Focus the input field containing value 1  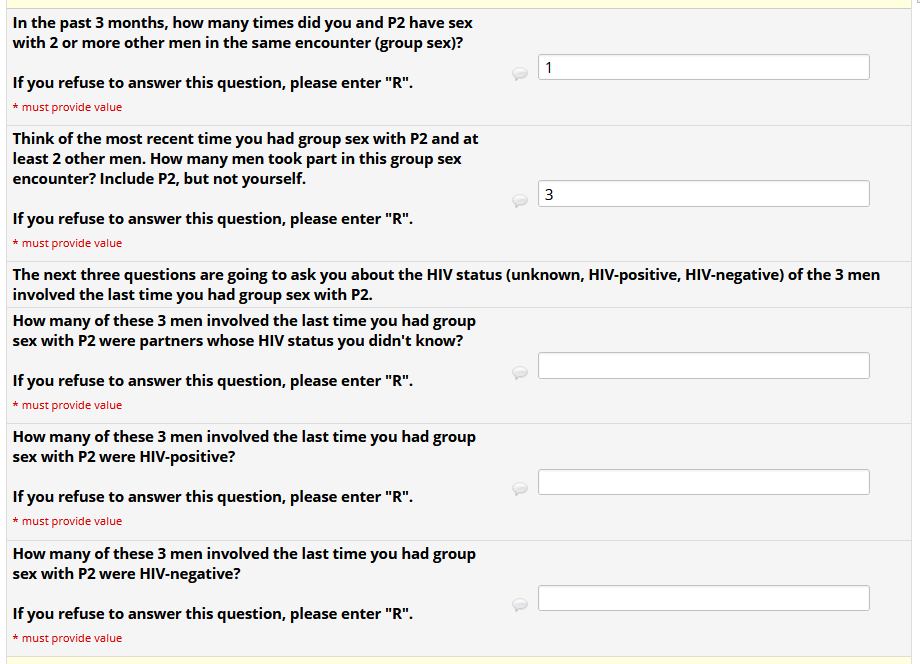point(703,67)
